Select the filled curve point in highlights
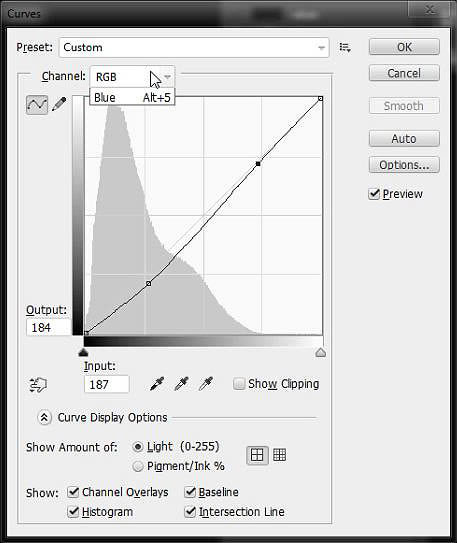457x543 pixels. coord(258,163)
